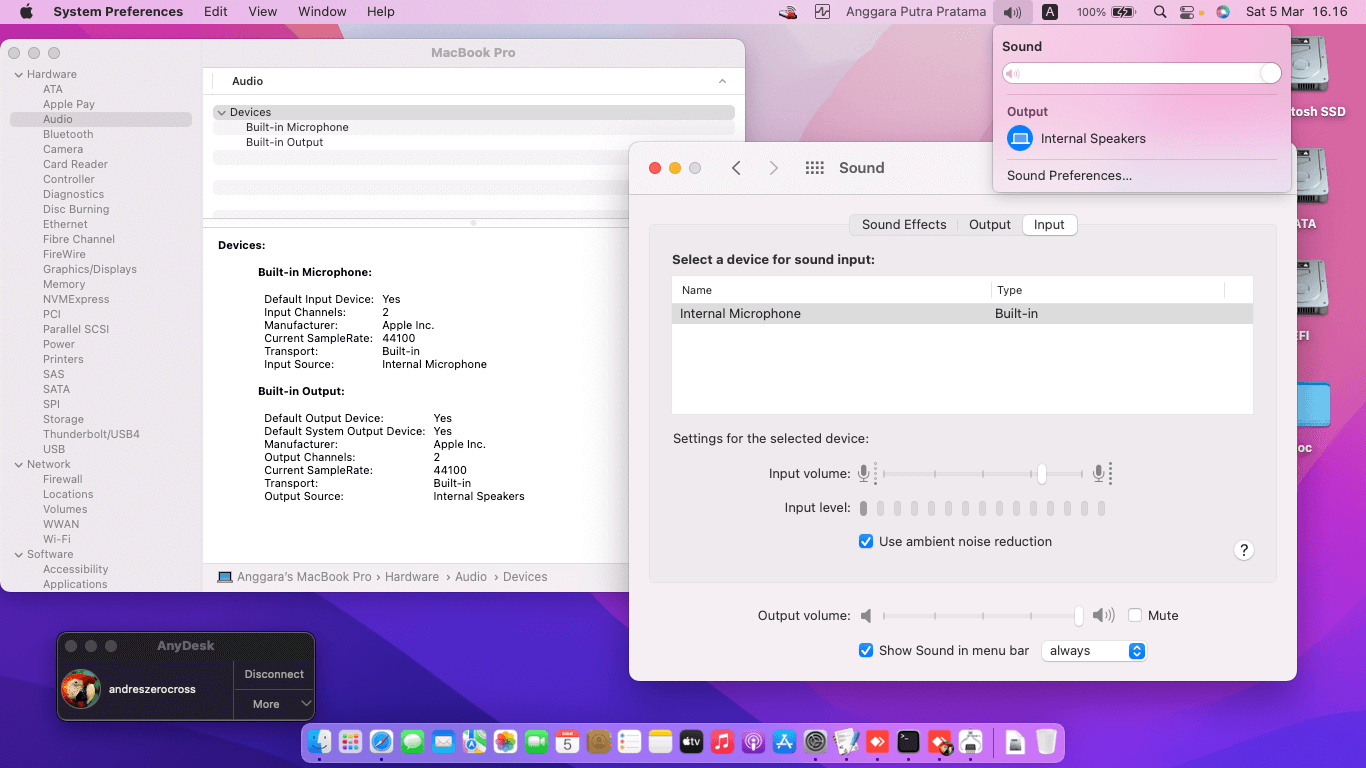Open Notes from the dock

click(x=660, y=742)
